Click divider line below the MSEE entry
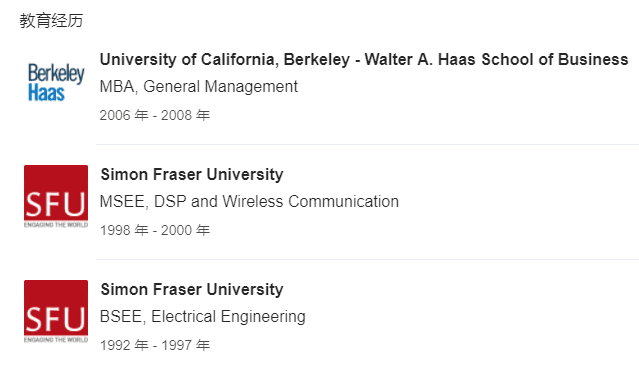639x368 pixels. pyautogui.click(x=368, y=259)
